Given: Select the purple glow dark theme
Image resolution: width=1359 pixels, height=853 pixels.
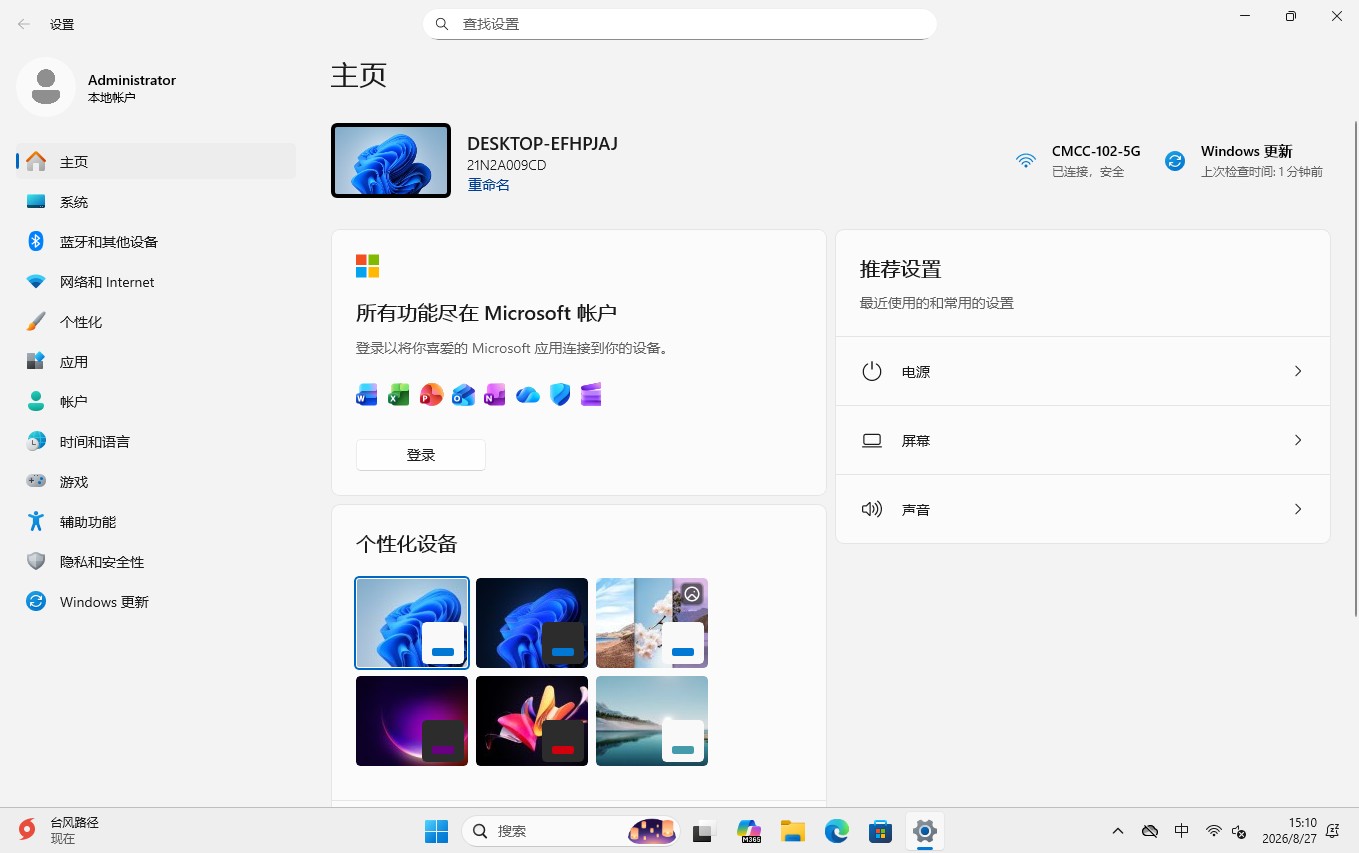Looking at the screenshot, I should (x=412, y=721).
